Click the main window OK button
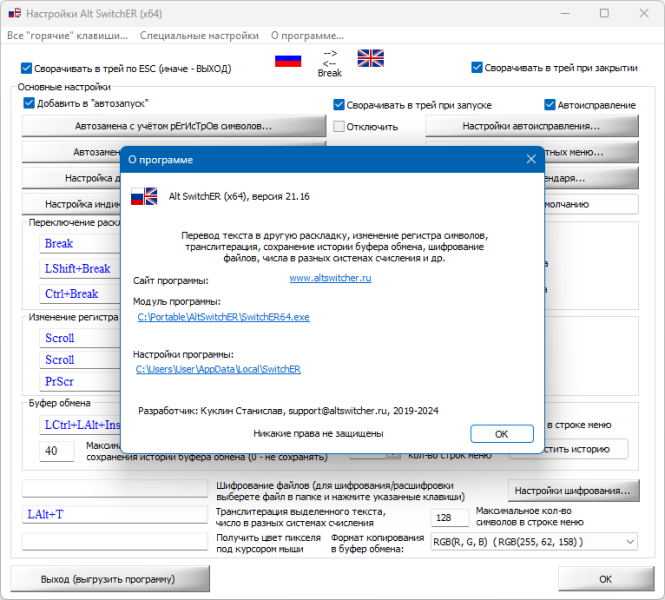Screen dimensions: 665x600 [x=606, y=579]
